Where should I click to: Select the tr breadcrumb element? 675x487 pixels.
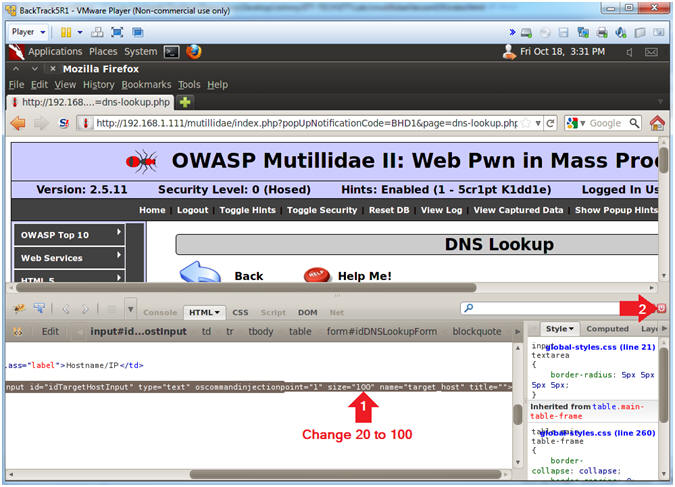click(229, 332)
